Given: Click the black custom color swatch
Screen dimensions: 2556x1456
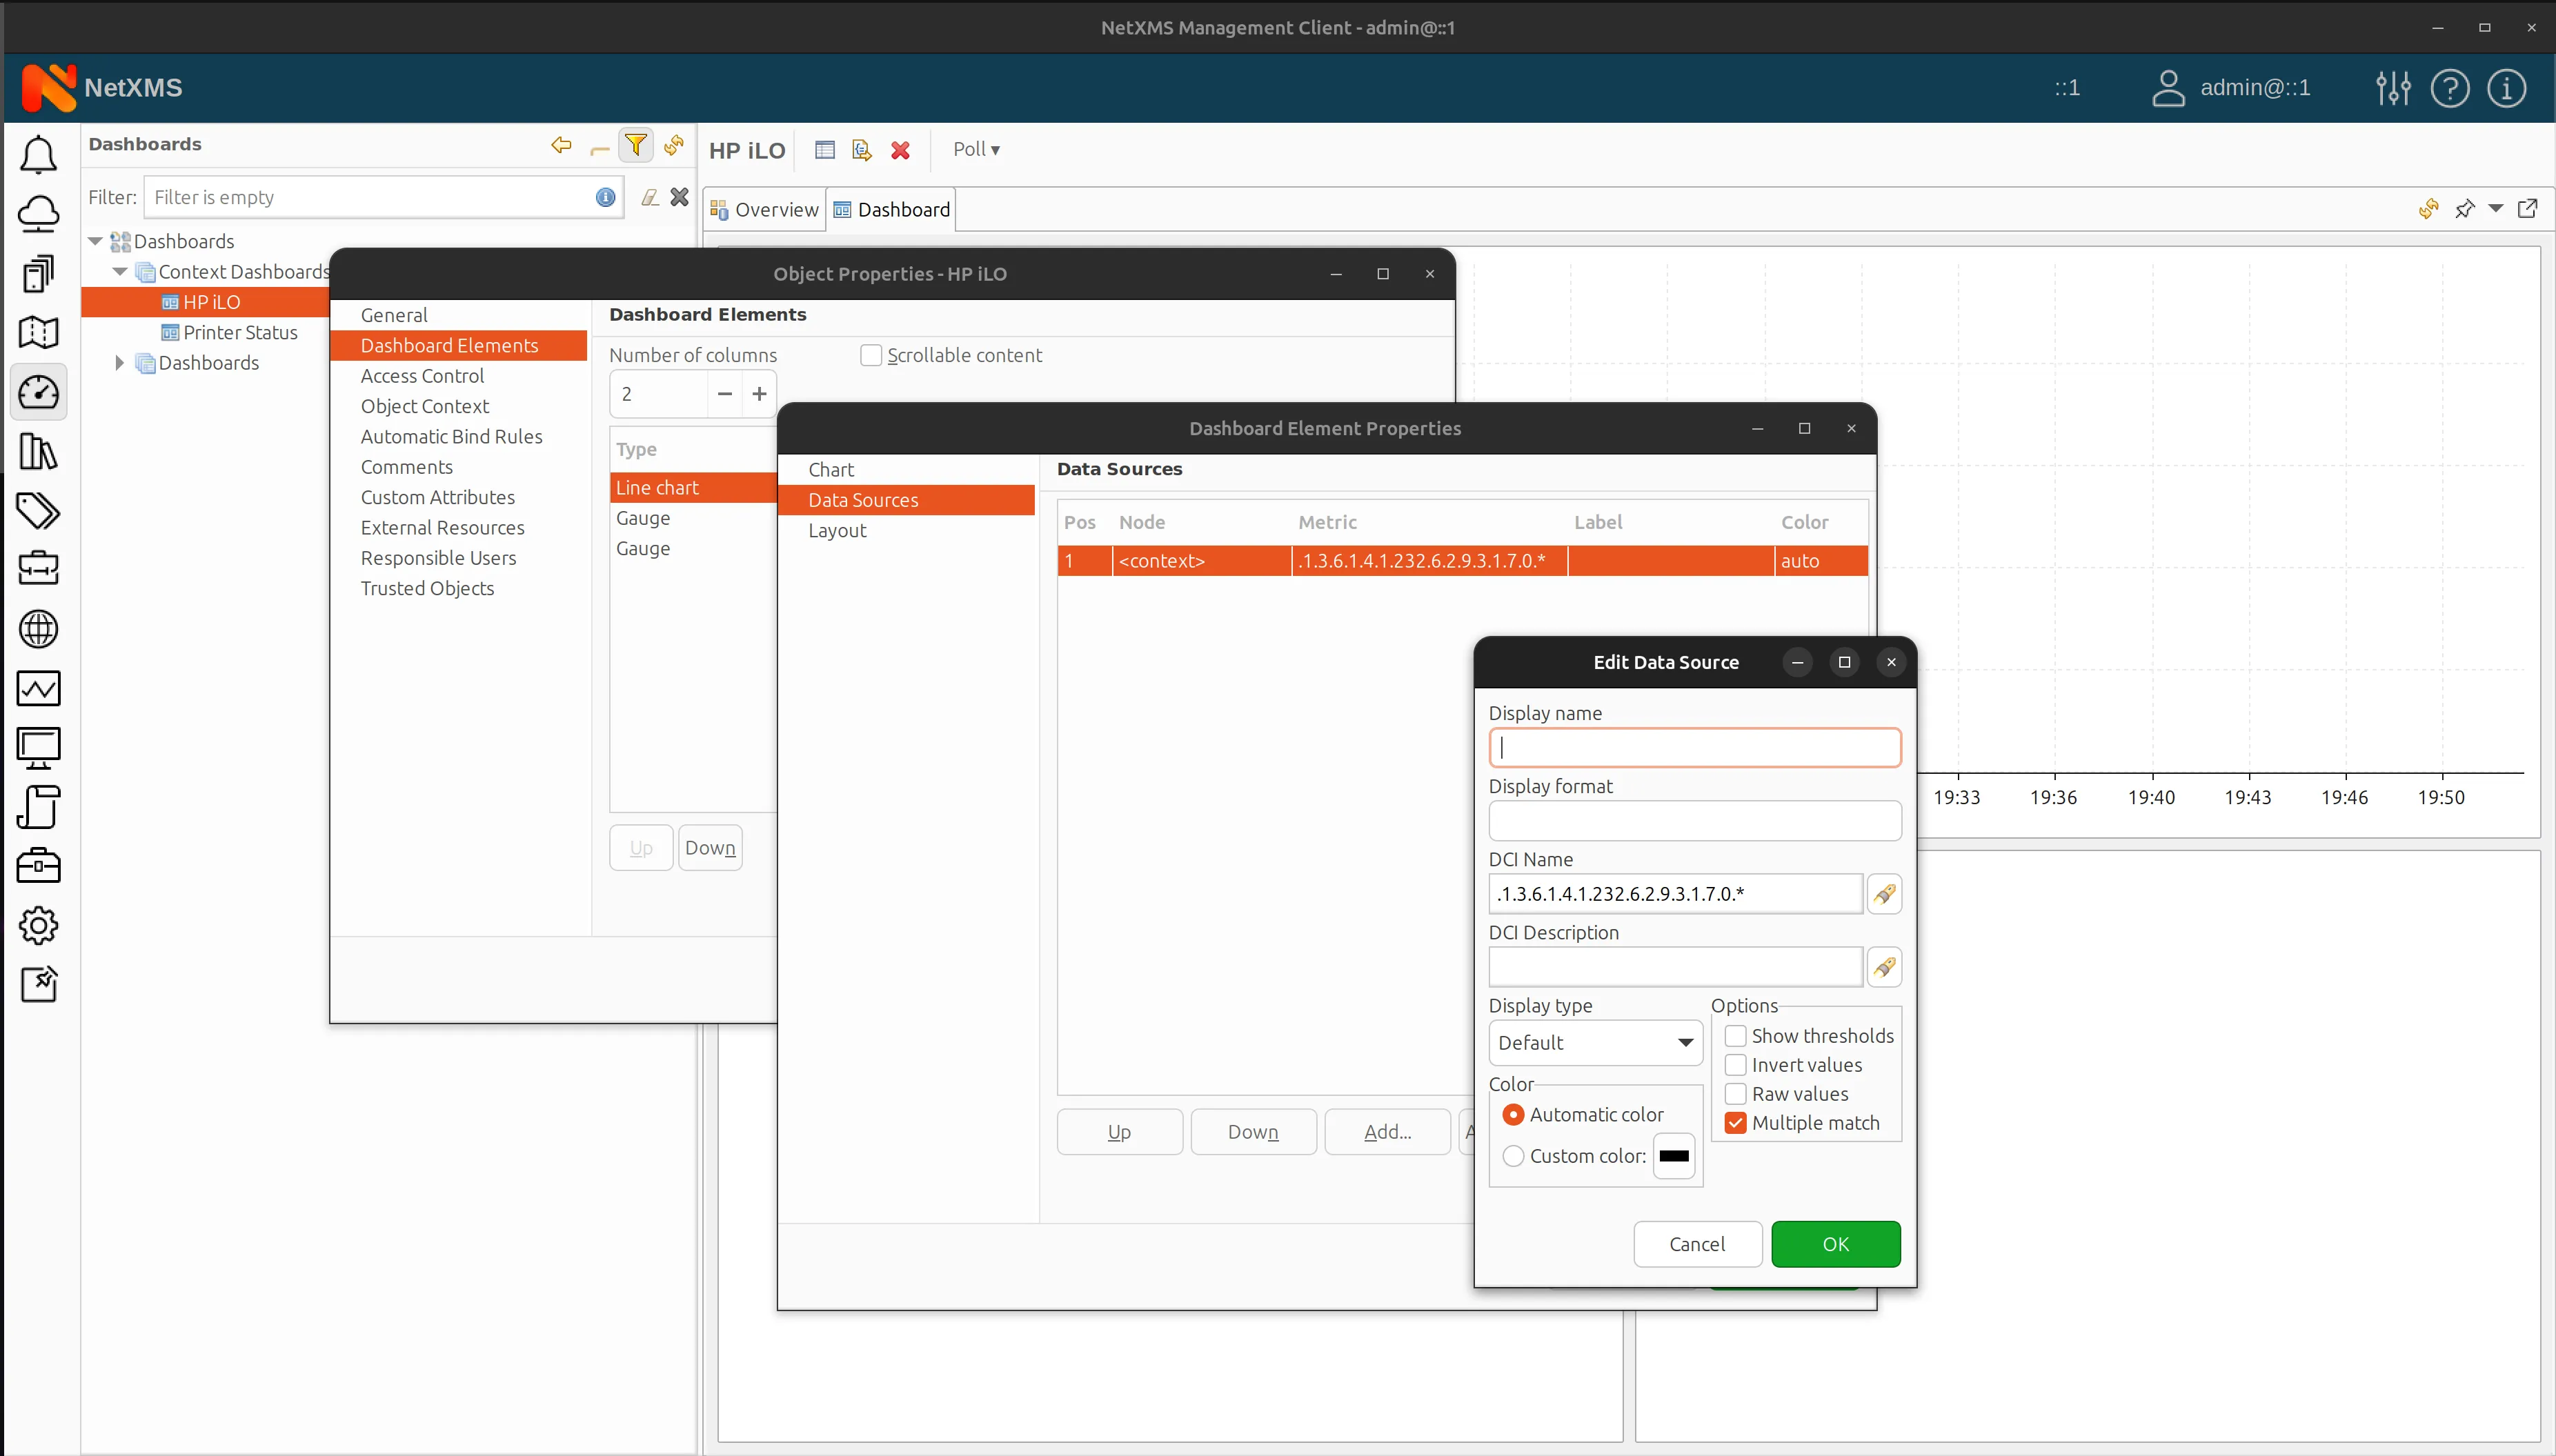Looking at the screenshot, I should tap(1674, 1156).
